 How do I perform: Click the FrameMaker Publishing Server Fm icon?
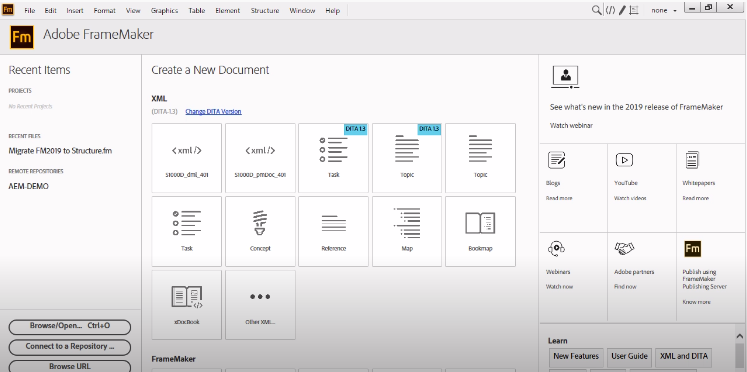pyautogui.click(x=692, y=249)
